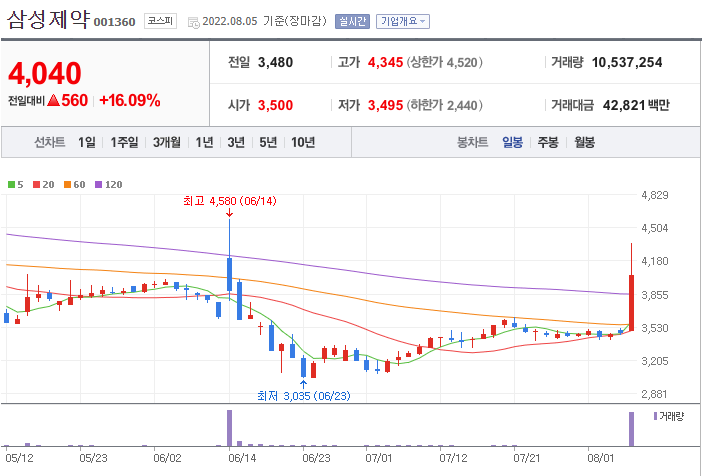This screenshot has height=476, width=702.
Task: Select the 1주일 line chart period
Action: (124, 142)
